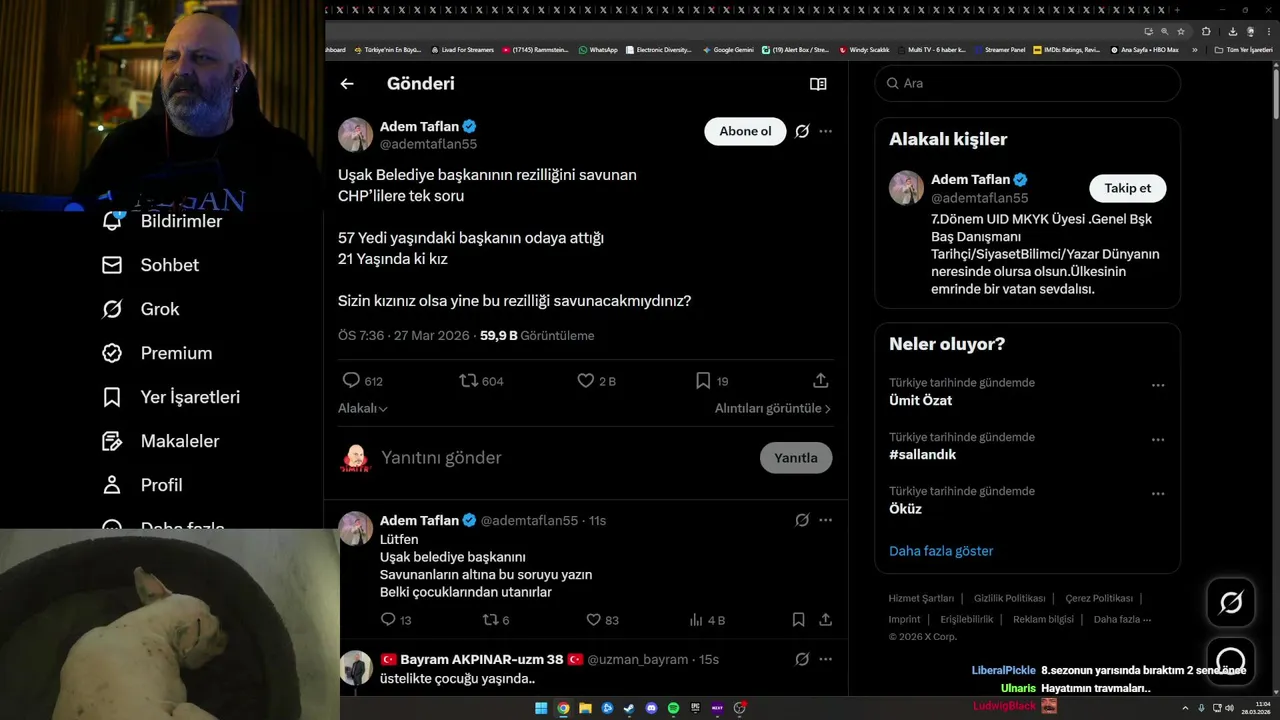This screenshot has height=720, width=1280.
Task: Click Grok icon on Bayram AKPINAR's reply
Action: click(x=802, y=659)
